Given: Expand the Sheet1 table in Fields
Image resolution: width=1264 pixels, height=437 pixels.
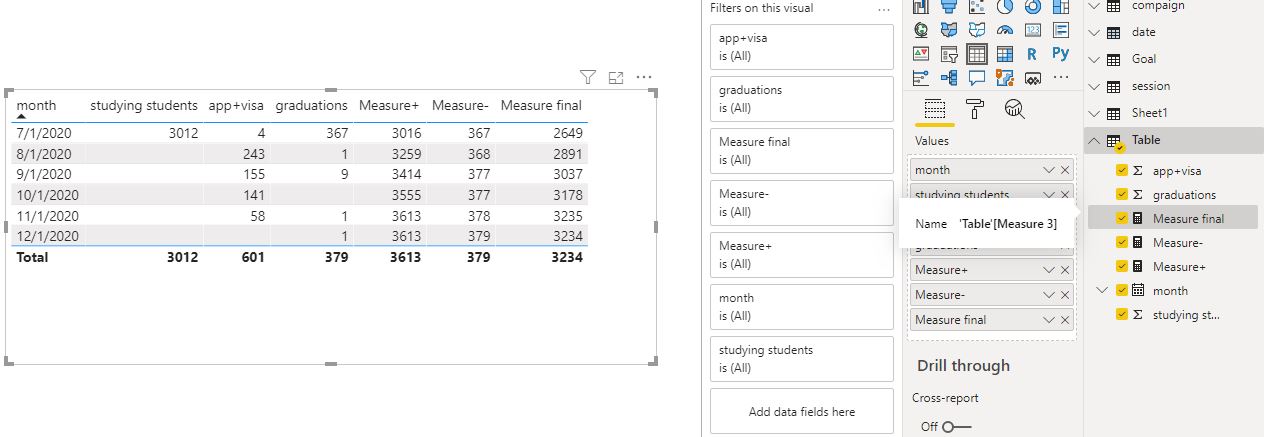Looking at the screenshot, I should [x=1094, y=113].
